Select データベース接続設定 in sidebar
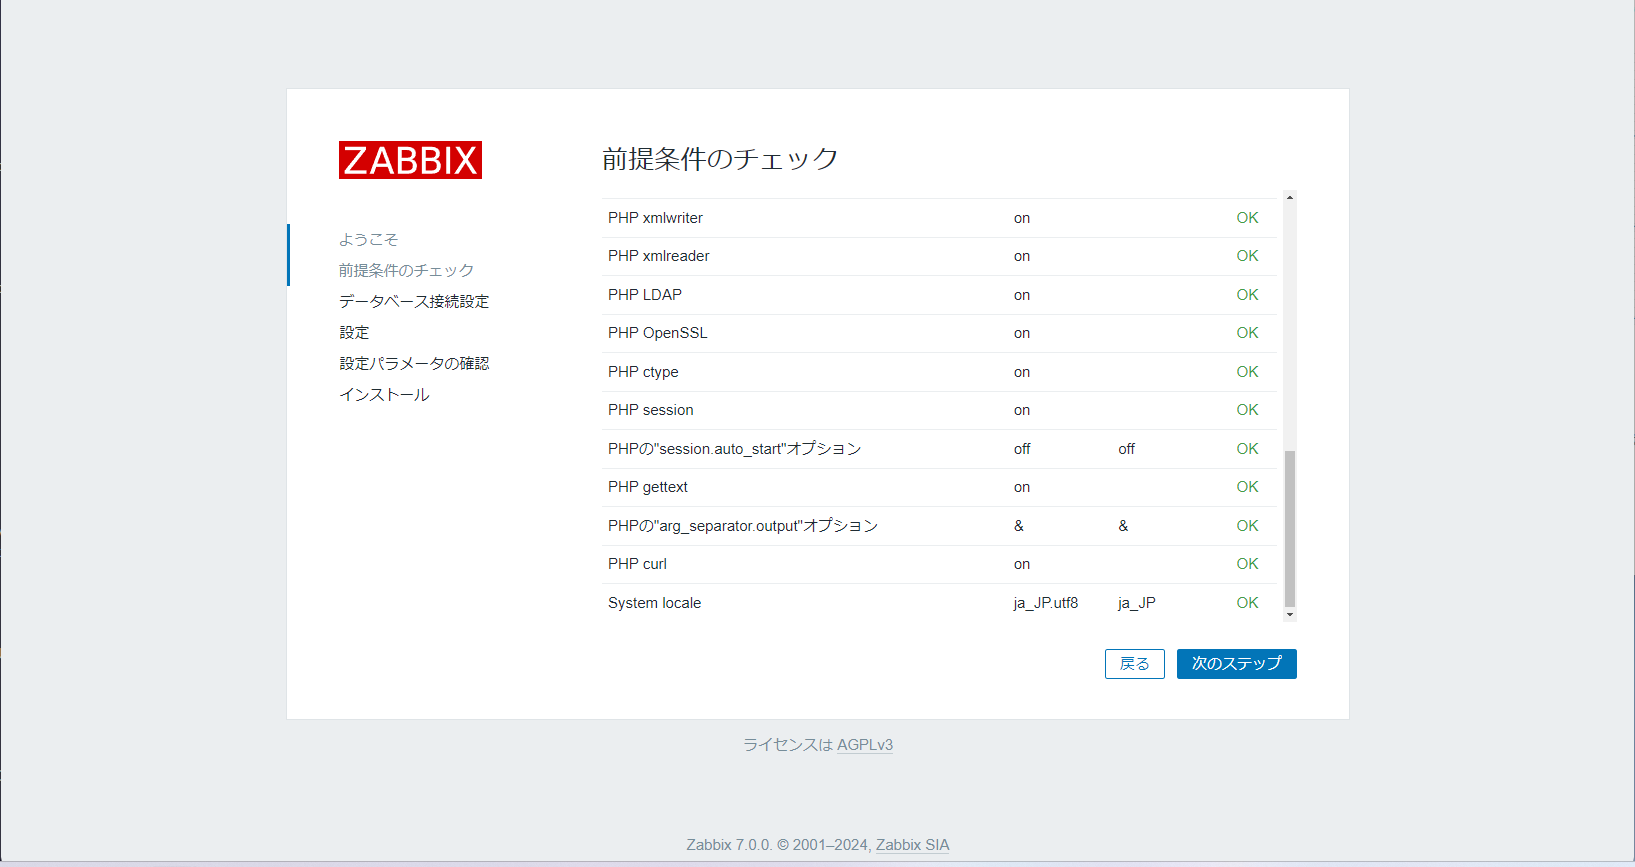The image size is (1635, 867). tap(413, 302)
